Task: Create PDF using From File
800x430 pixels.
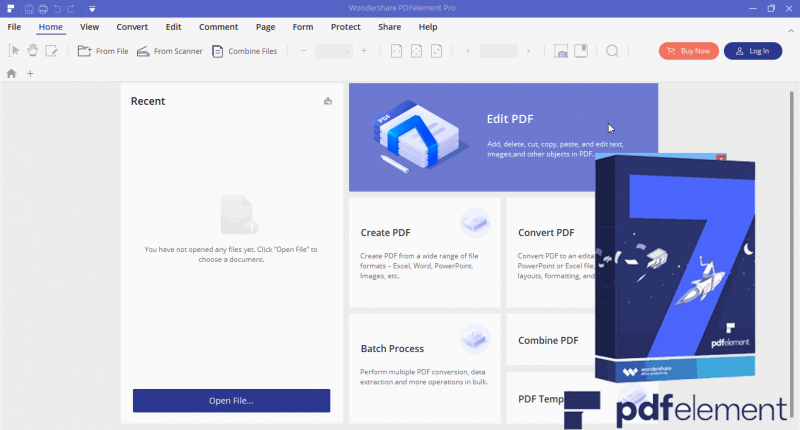Action: (x=103, y=51)
